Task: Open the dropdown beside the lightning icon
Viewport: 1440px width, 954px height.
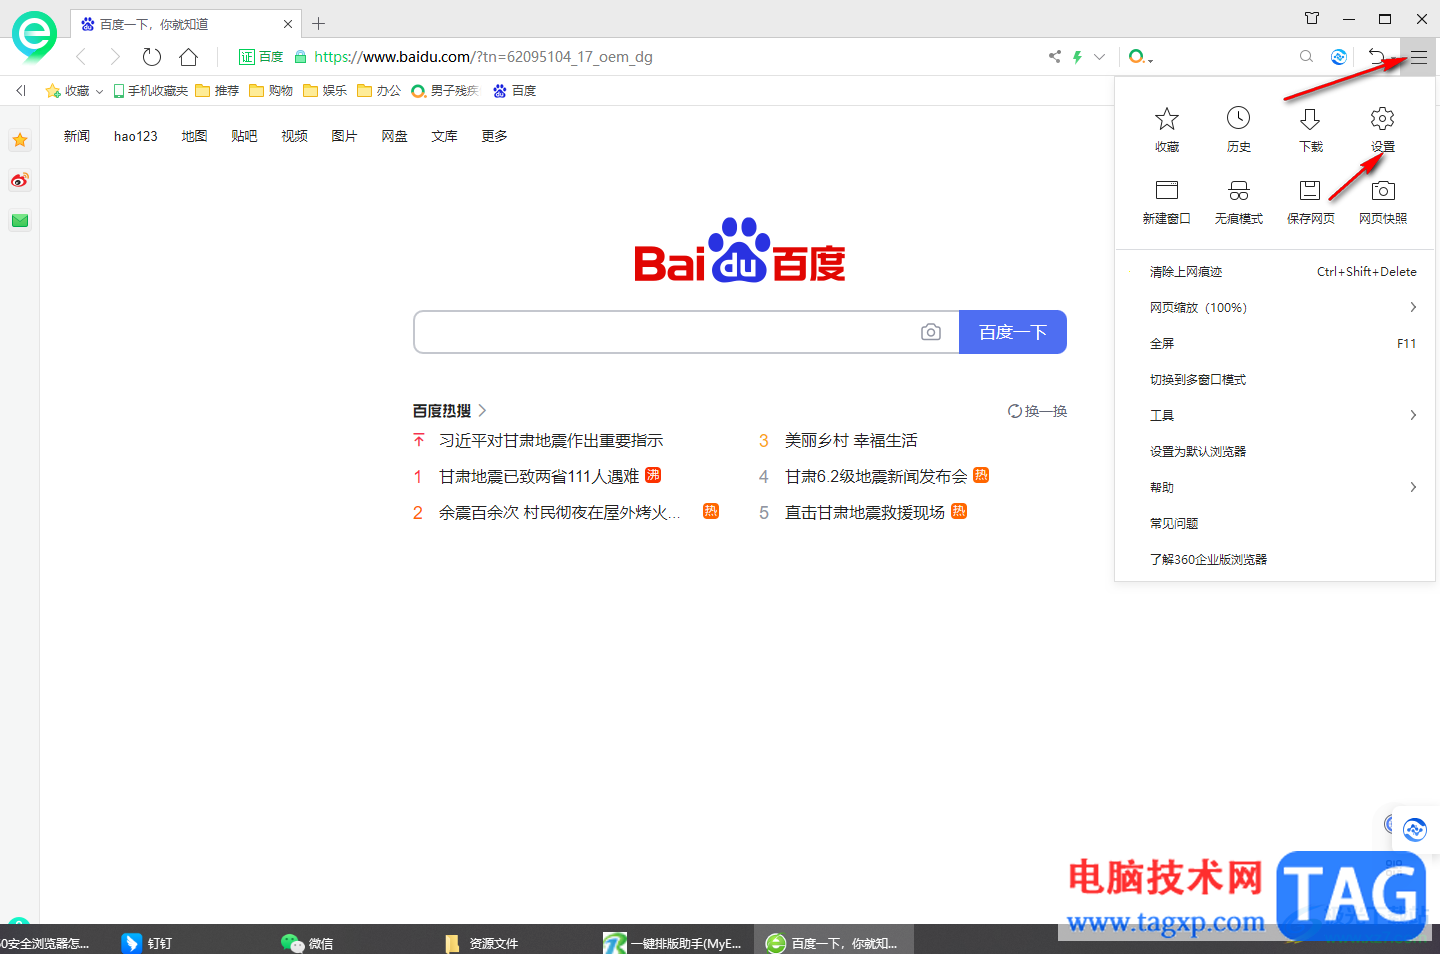Action: (x=1097, y=57)
